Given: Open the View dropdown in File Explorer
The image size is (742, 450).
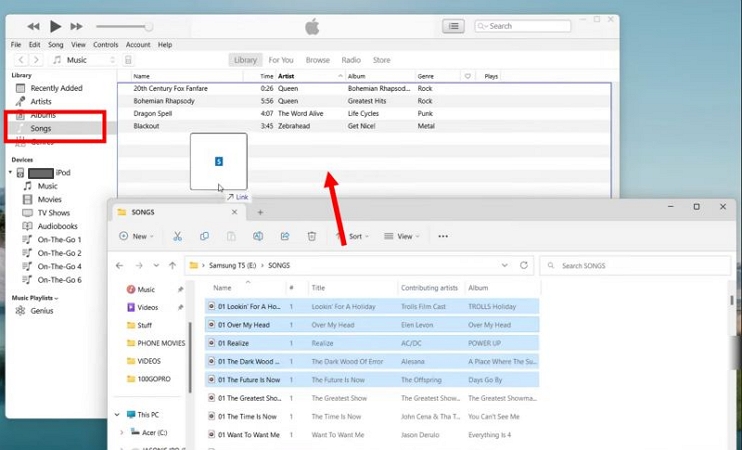Looking at the screenshot, I should click(402, 236).
